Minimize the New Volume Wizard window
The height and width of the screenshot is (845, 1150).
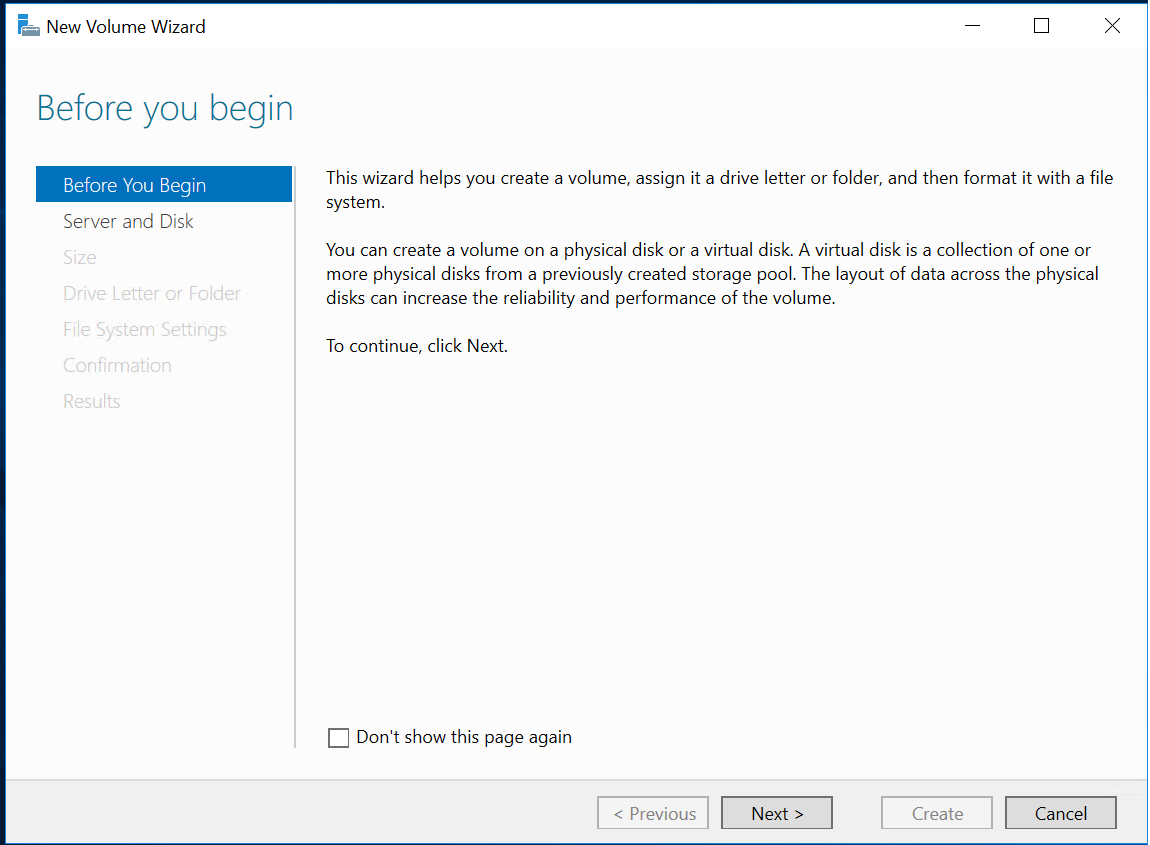tap(971, 26)
